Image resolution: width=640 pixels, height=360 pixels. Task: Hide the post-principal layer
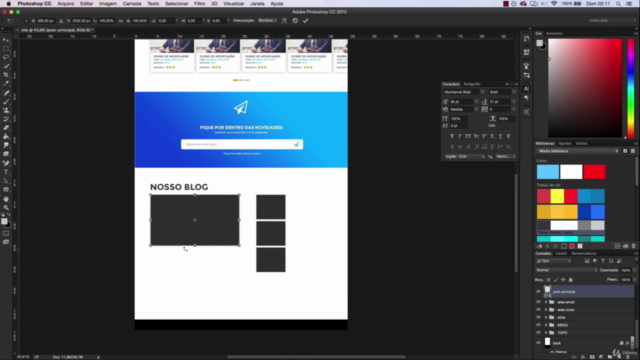(x=538, y=292)
